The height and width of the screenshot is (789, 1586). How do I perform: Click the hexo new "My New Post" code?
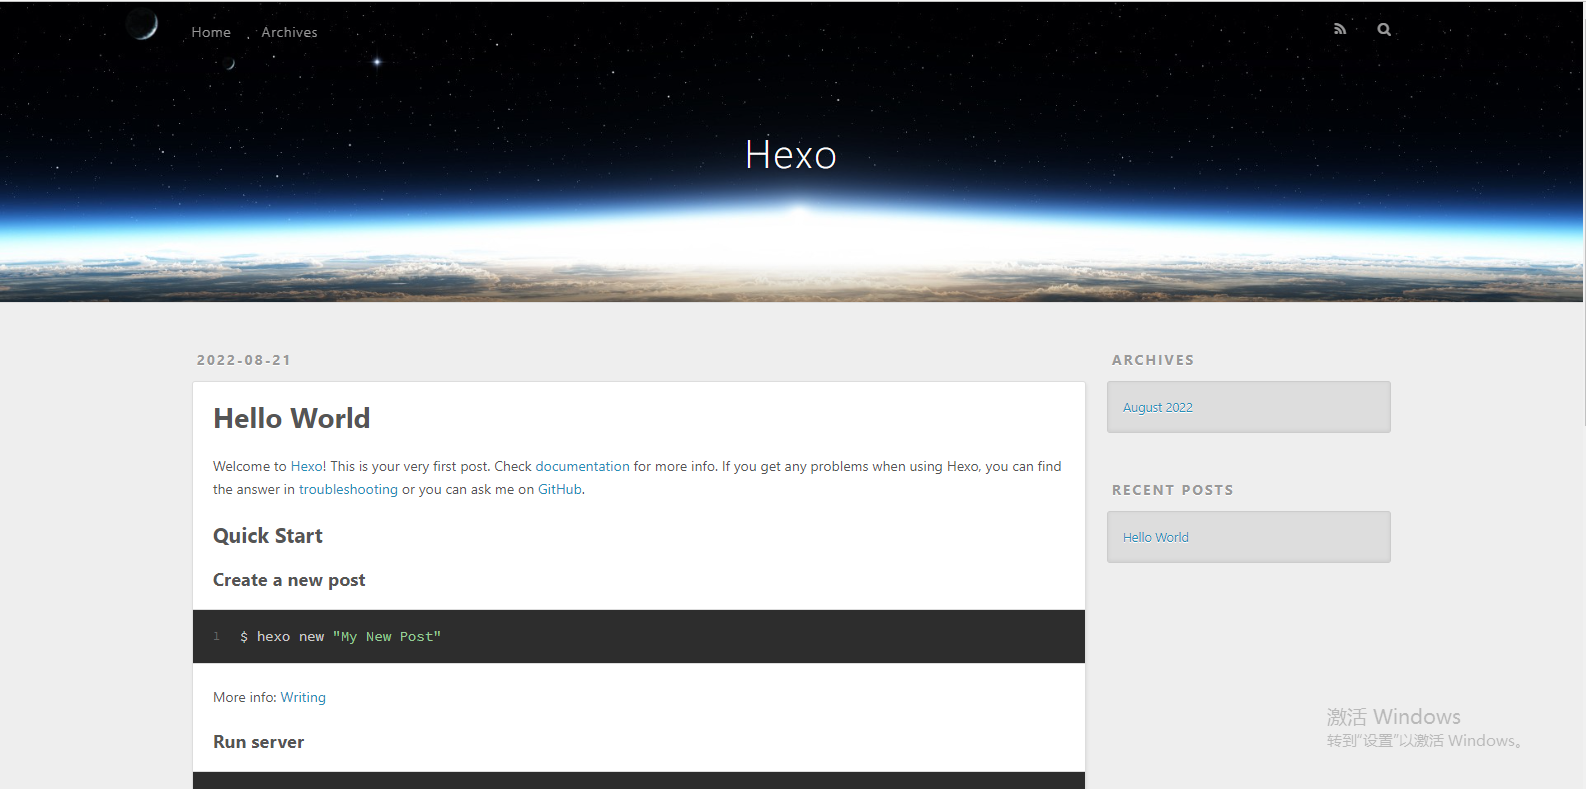[x=340, y=636]
